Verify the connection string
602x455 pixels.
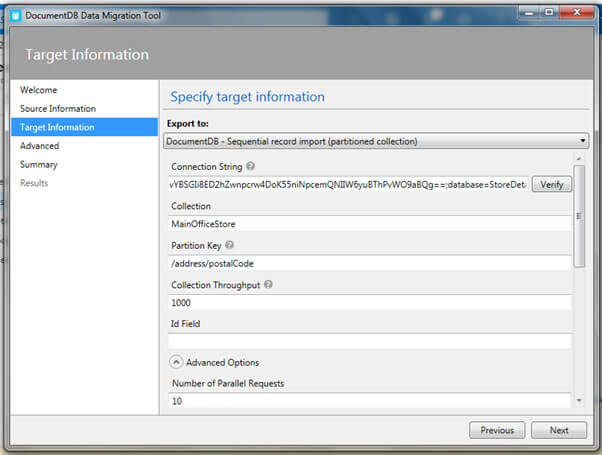552,185
